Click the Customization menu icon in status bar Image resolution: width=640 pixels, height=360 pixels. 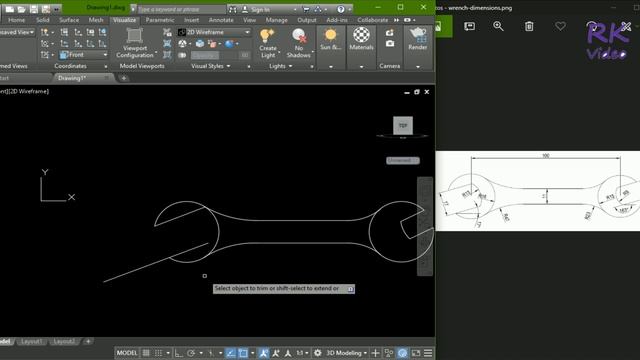428,353
